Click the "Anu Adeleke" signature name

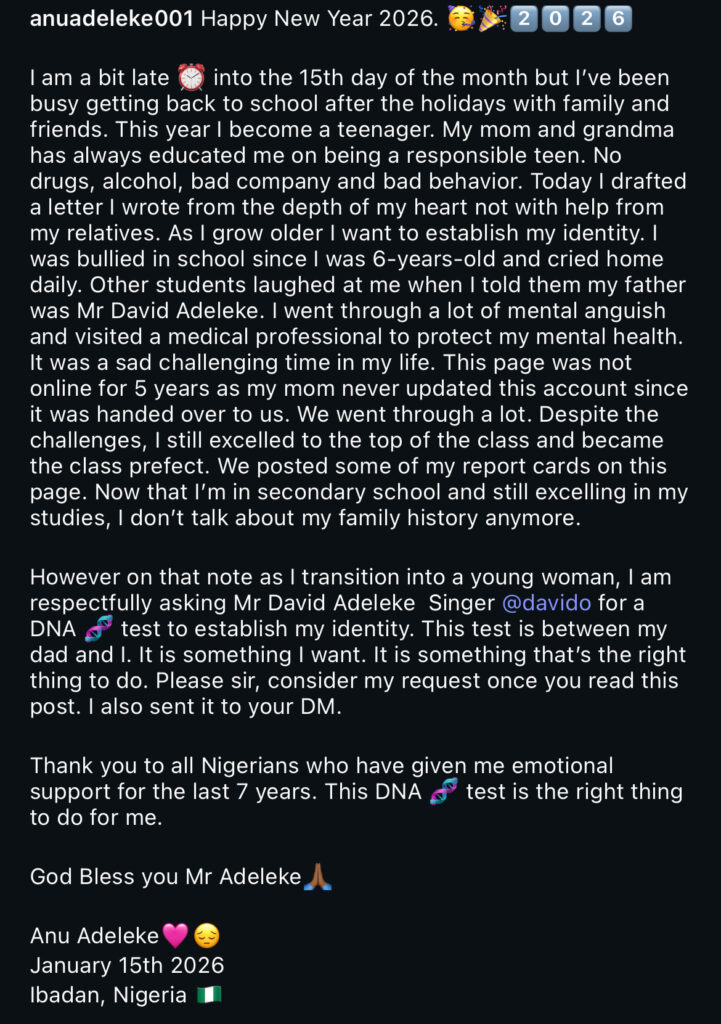coord(94,936)
